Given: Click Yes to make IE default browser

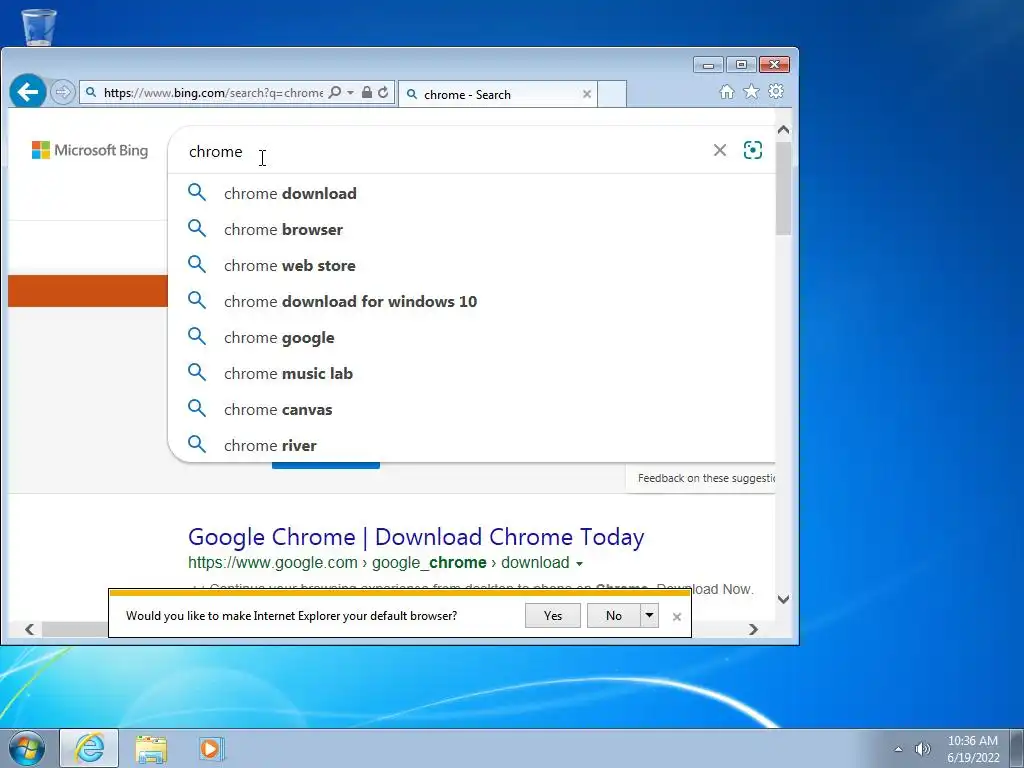Looking at the screenshot, I should 552,615.
